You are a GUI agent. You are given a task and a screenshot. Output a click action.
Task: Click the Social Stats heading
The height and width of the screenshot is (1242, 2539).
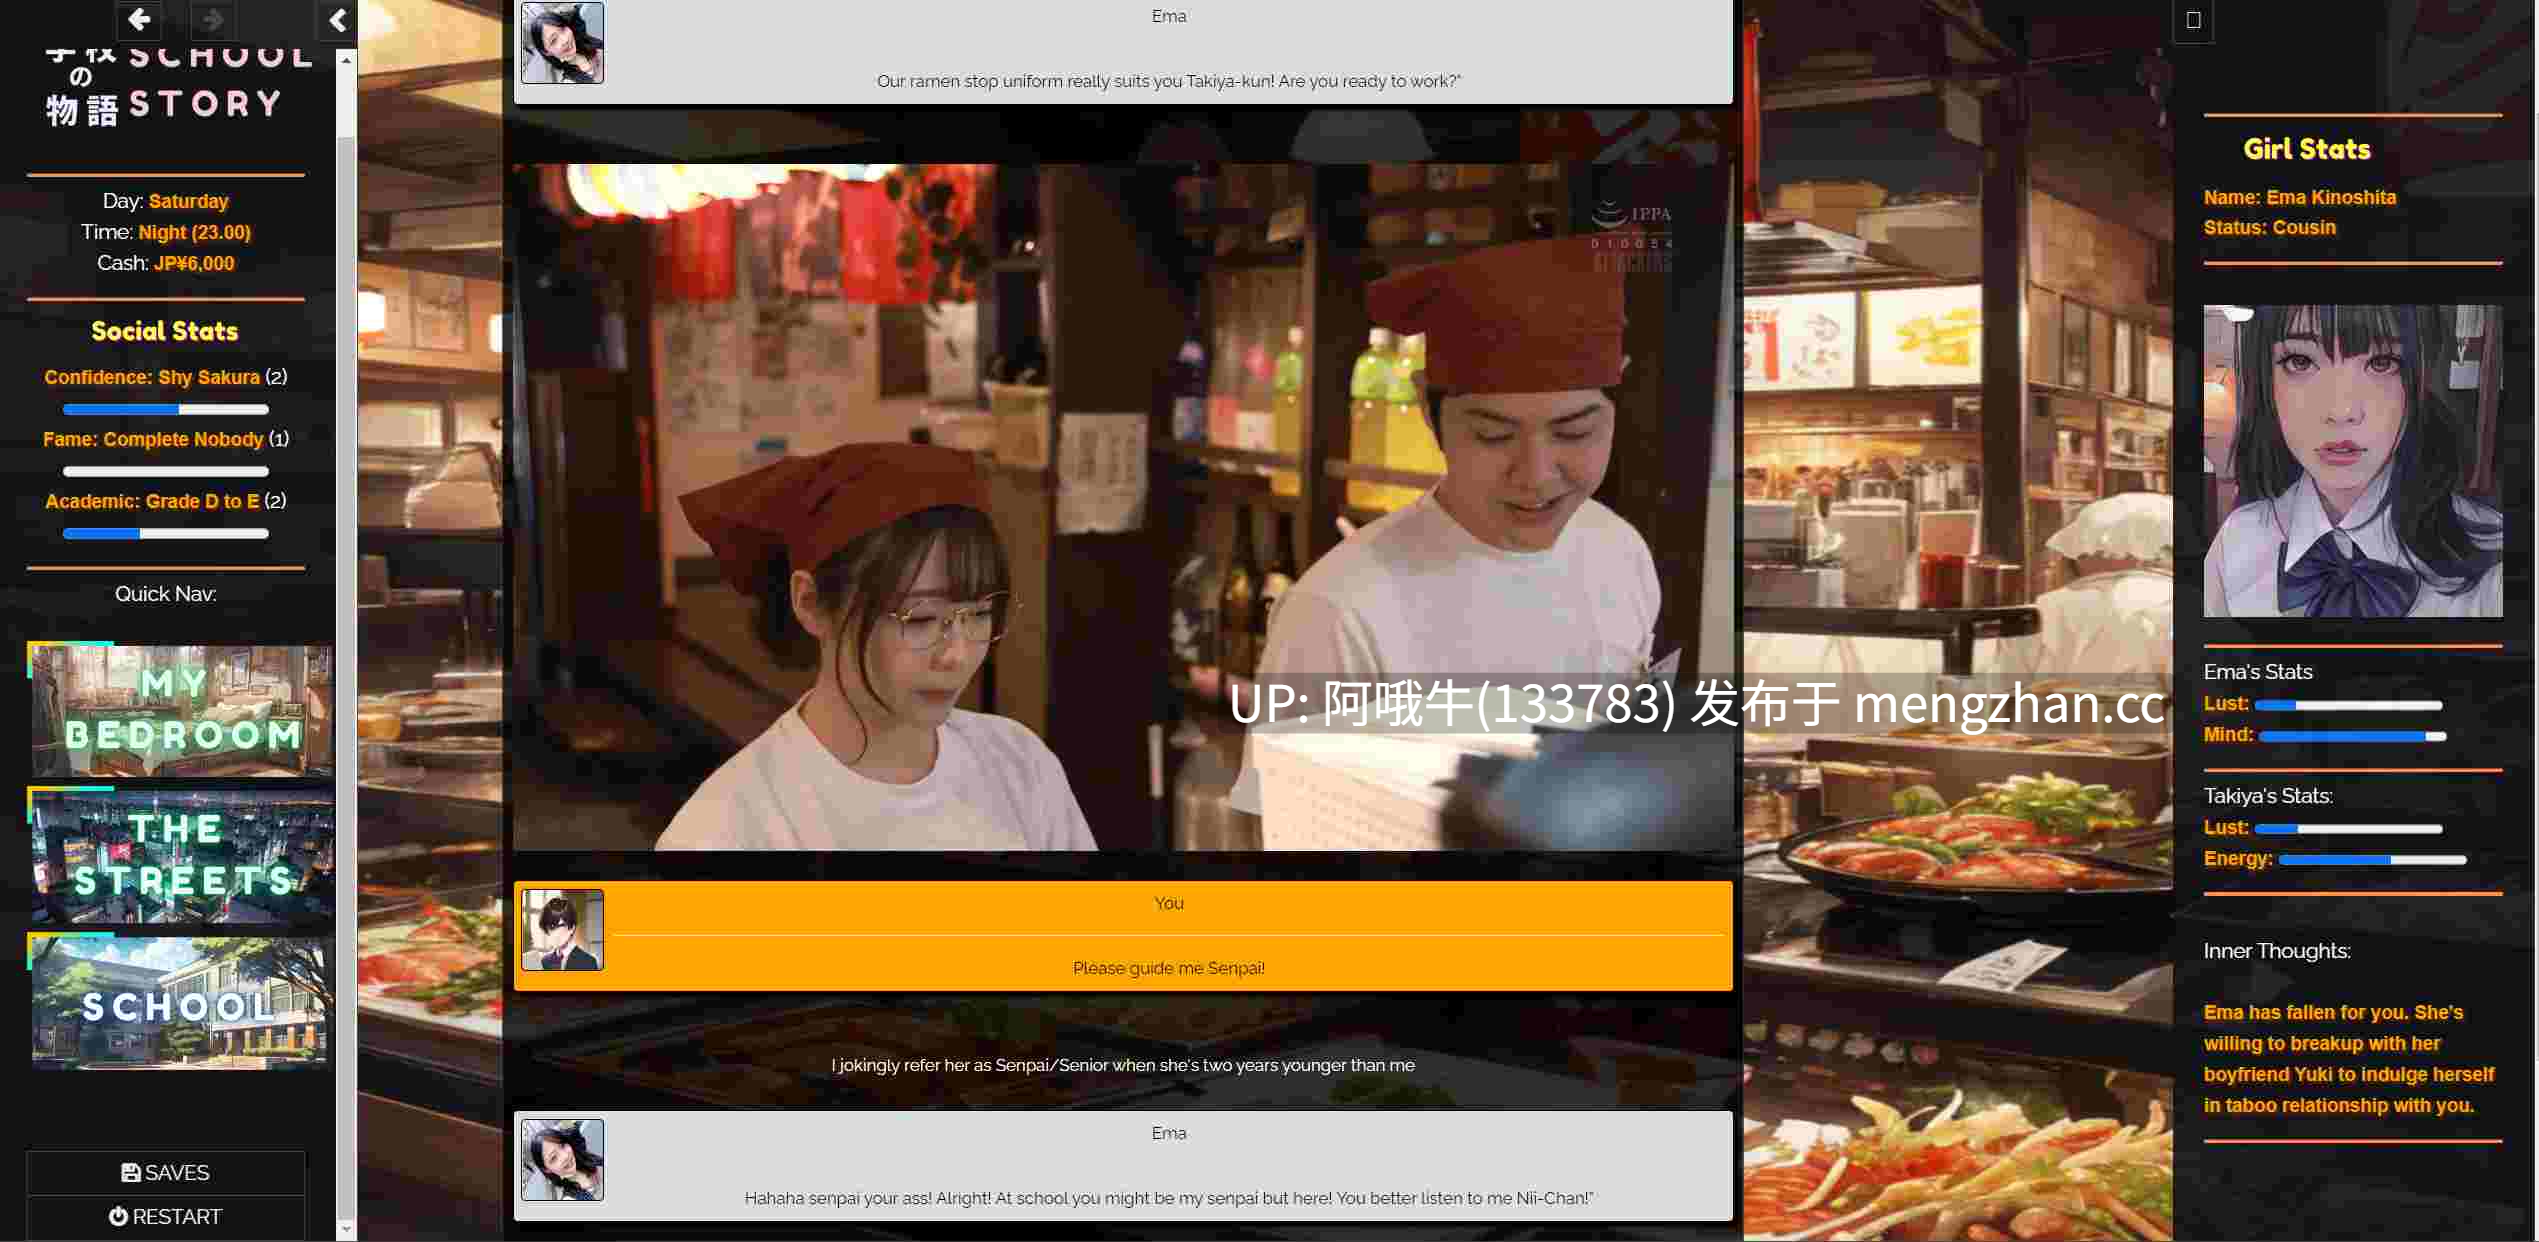(165, 331)
